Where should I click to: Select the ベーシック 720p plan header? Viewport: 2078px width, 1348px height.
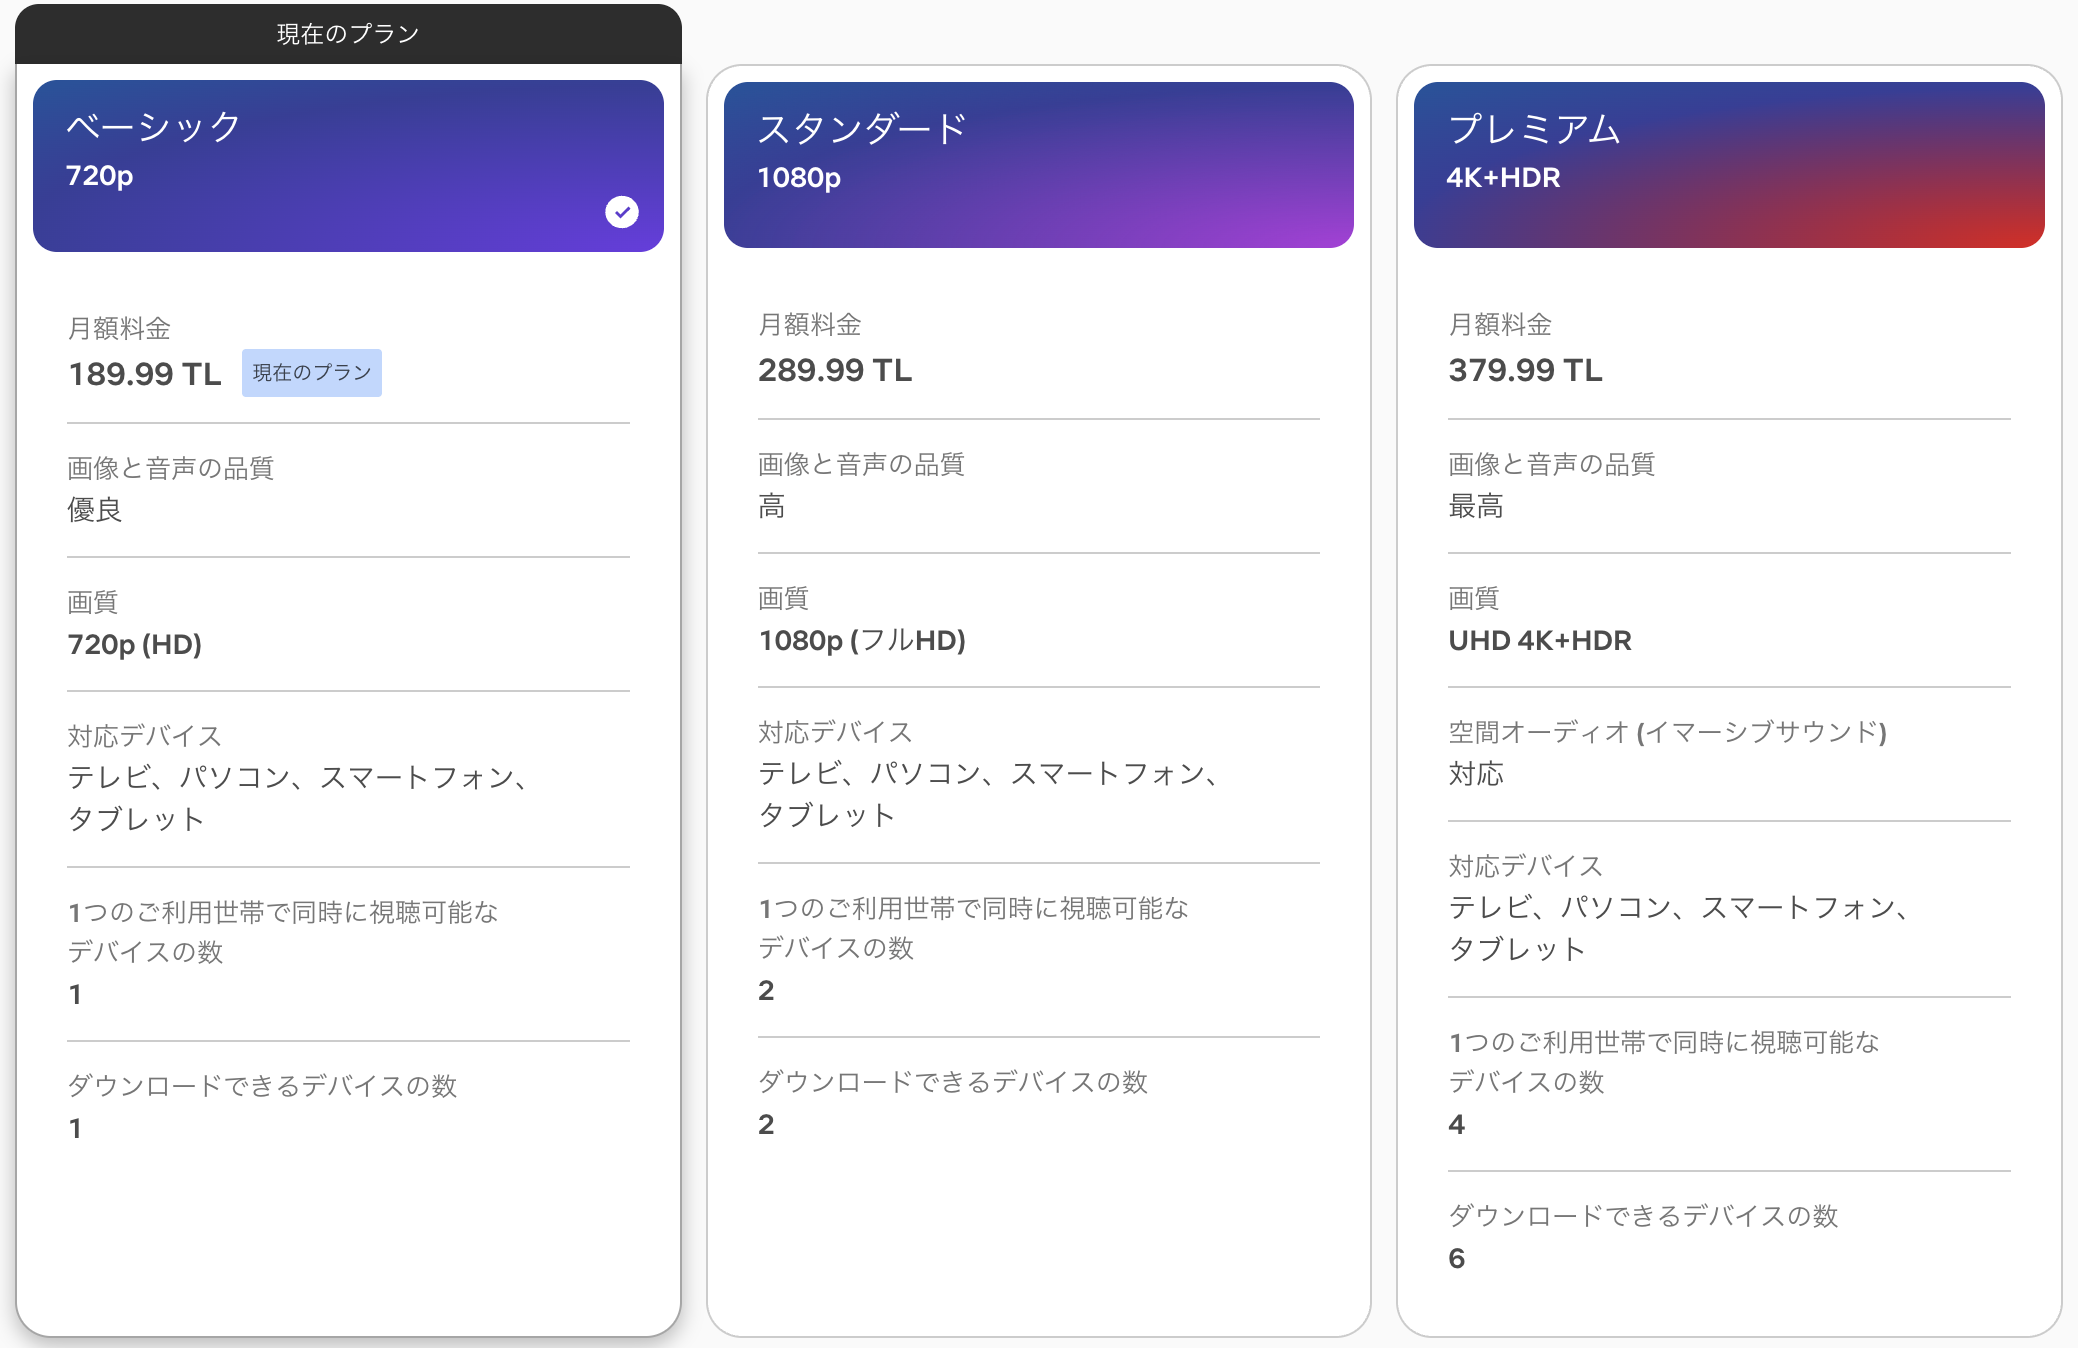click(348, 165)
